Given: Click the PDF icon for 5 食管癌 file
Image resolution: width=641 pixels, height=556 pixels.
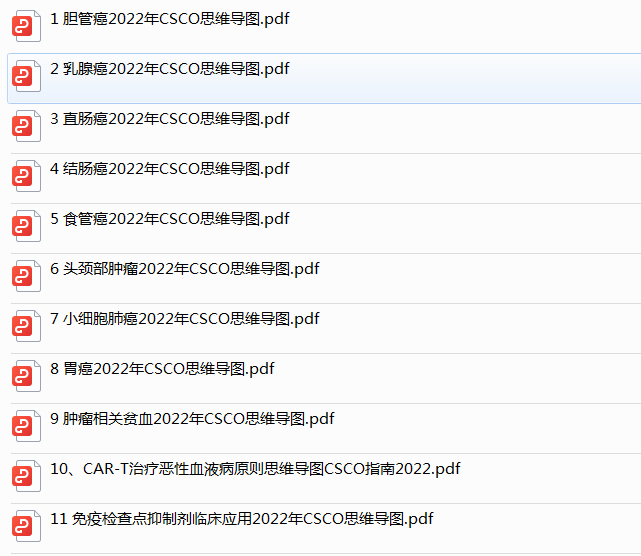Looking at the screenshot, I should tap(27, 226).
